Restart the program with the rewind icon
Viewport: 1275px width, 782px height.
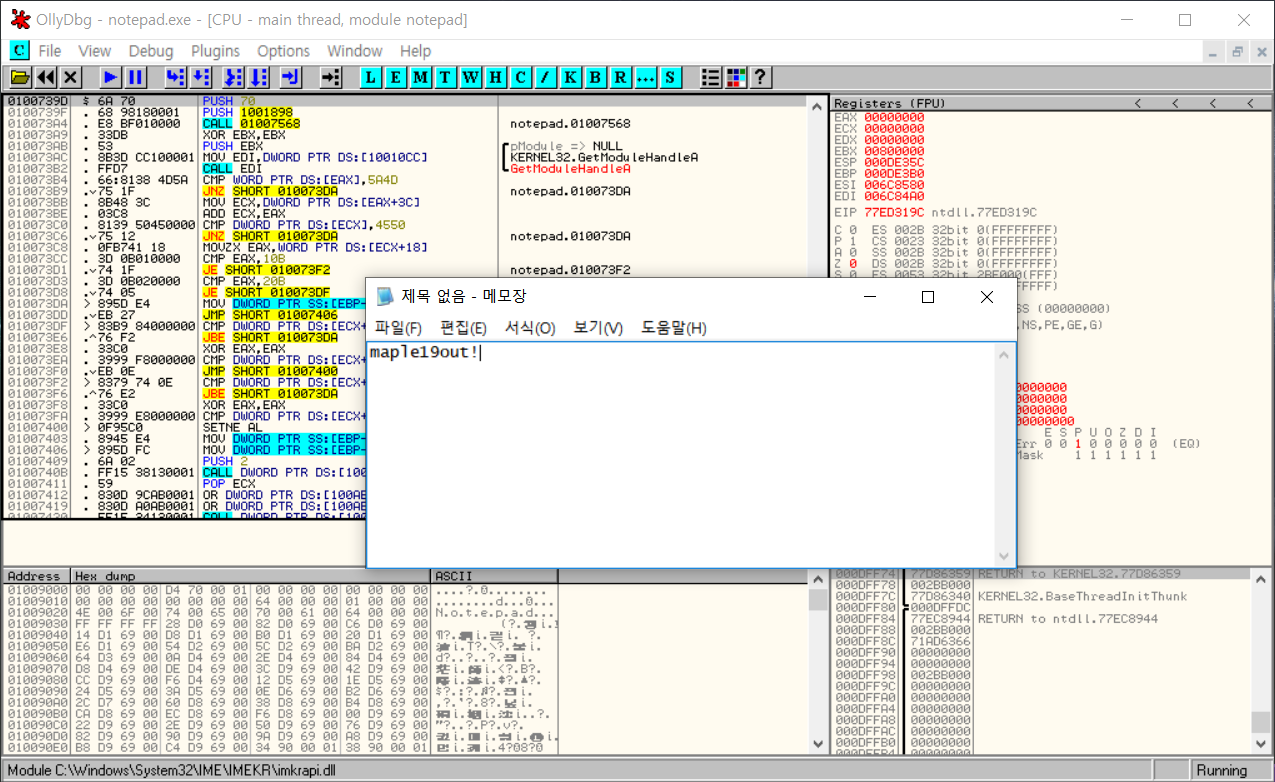[46, 77]
